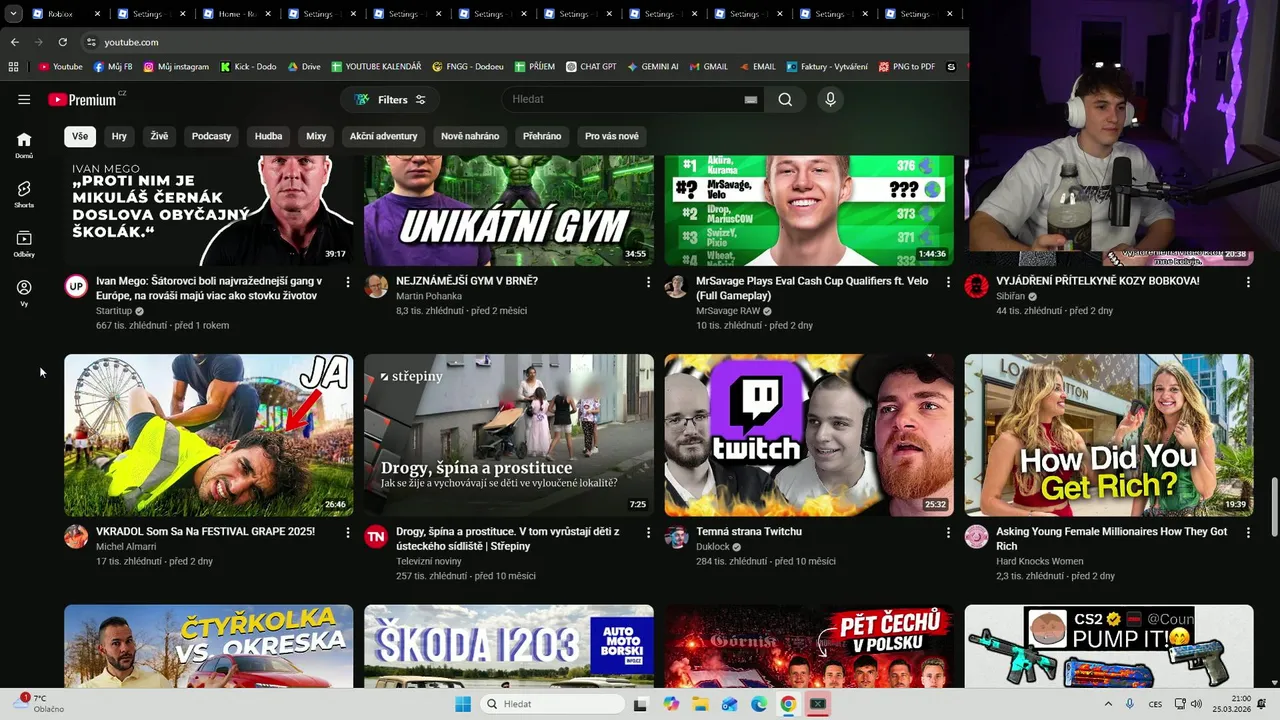Select the Hudba filter chip
This screenshot has height=720, width=1280.
pyautogui.click(x=268, y=136)
